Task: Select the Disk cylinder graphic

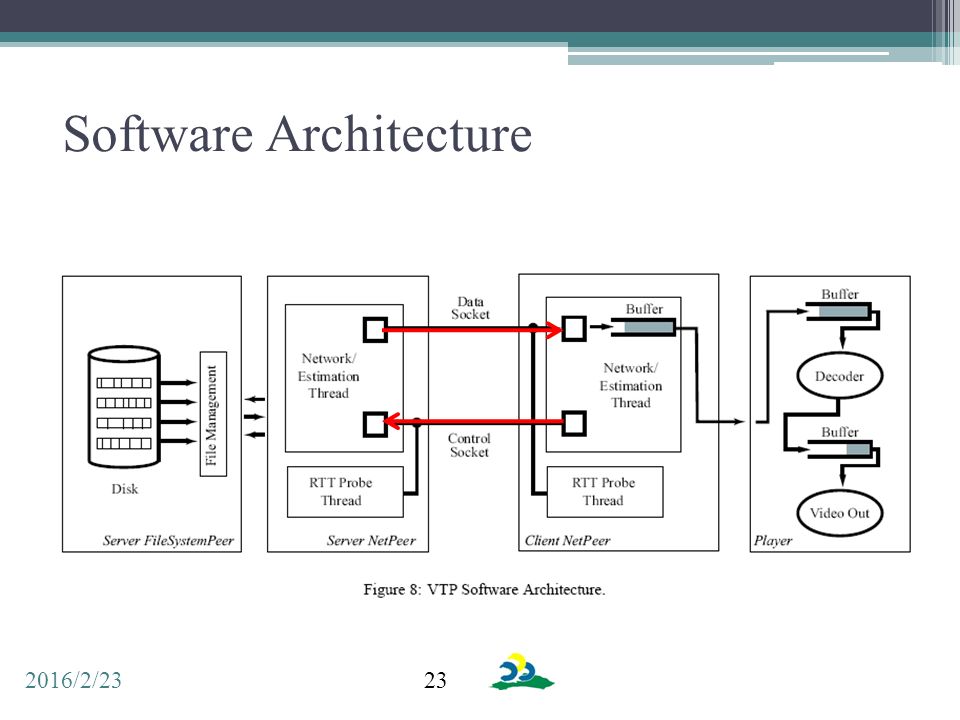Action: coord(124,407)
